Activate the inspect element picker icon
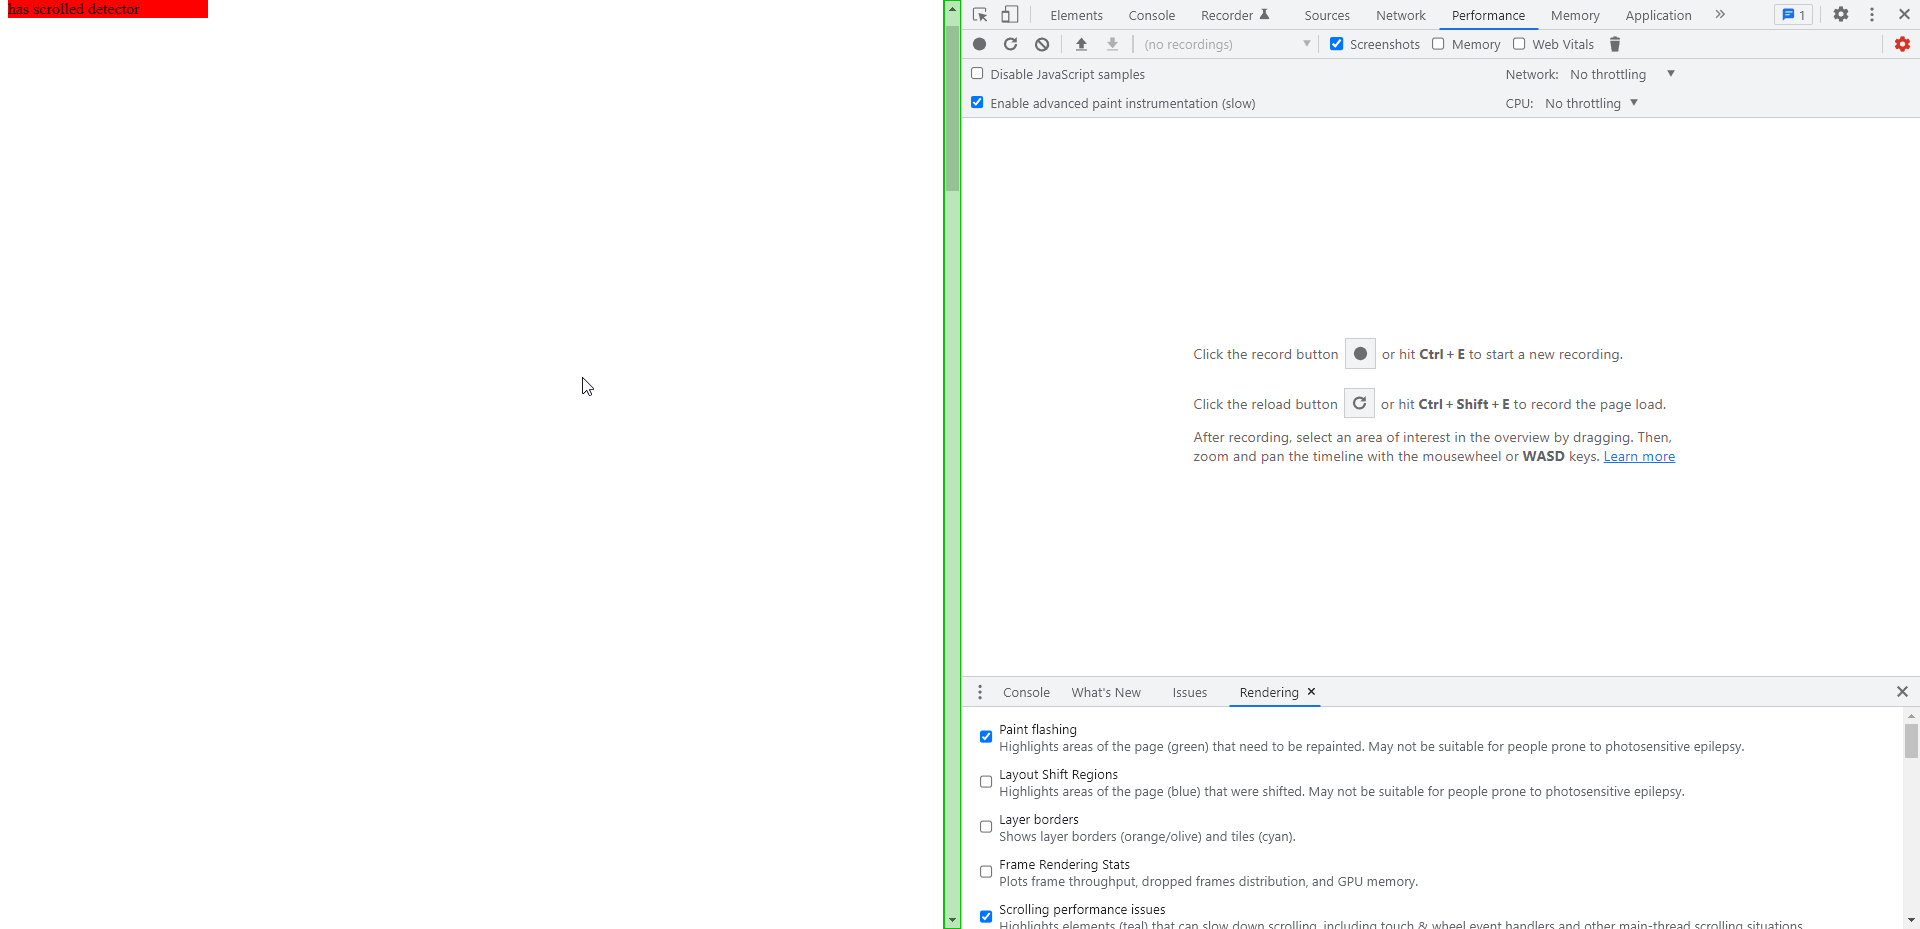The height and width of the screenshot is (929, 1920). [980, 15]
